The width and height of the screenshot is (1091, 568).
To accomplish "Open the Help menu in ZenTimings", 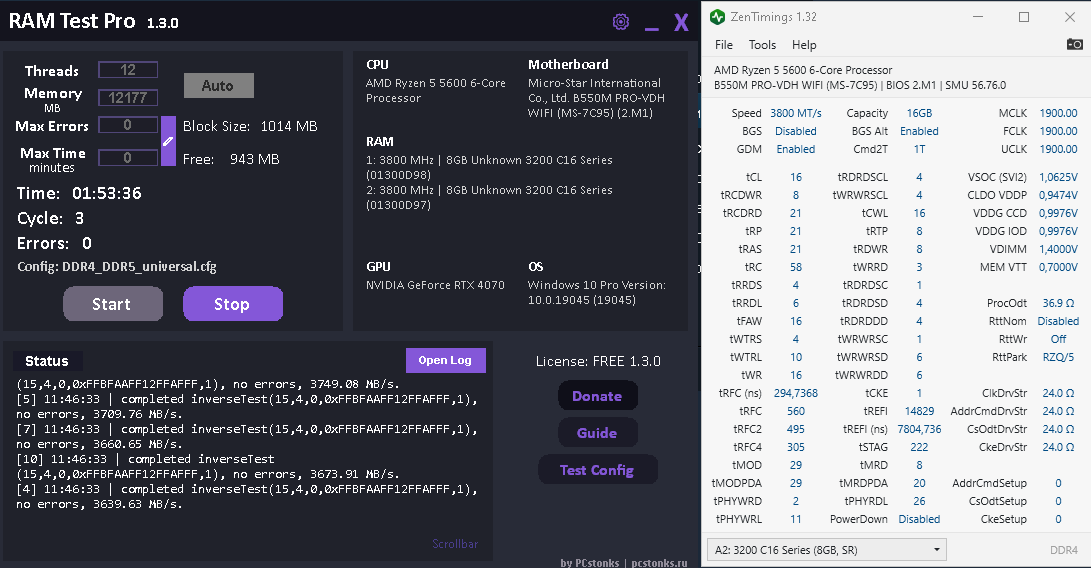I will (x=804, y=45).
